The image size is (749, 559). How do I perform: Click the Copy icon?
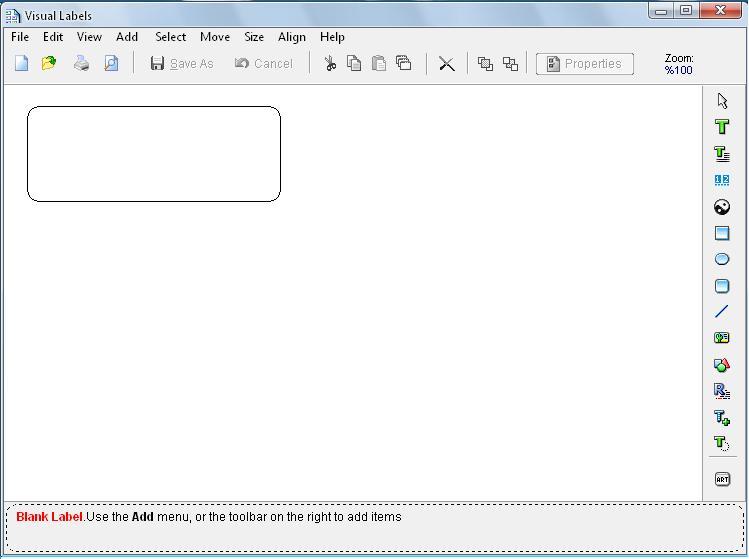point(354,63)
